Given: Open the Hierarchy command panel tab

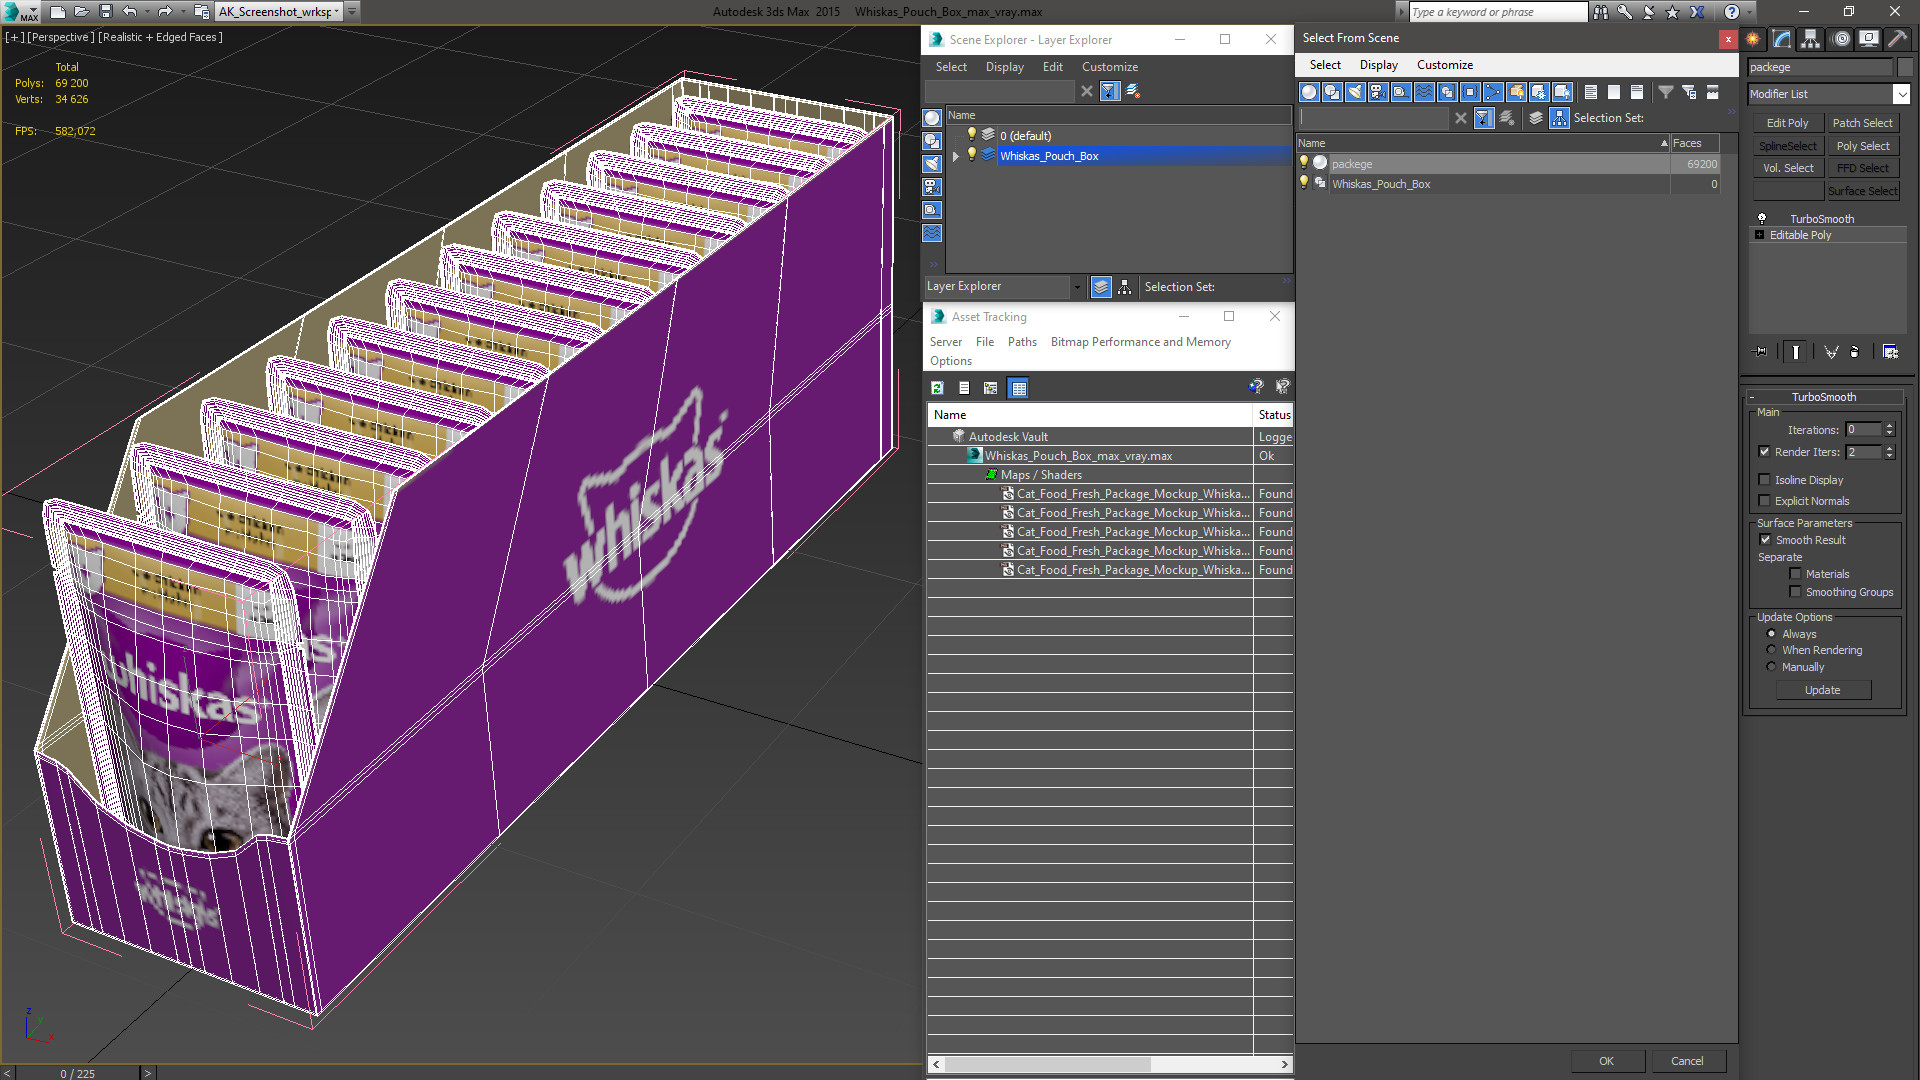Looking at the screenshot, I should [1810, 39].
